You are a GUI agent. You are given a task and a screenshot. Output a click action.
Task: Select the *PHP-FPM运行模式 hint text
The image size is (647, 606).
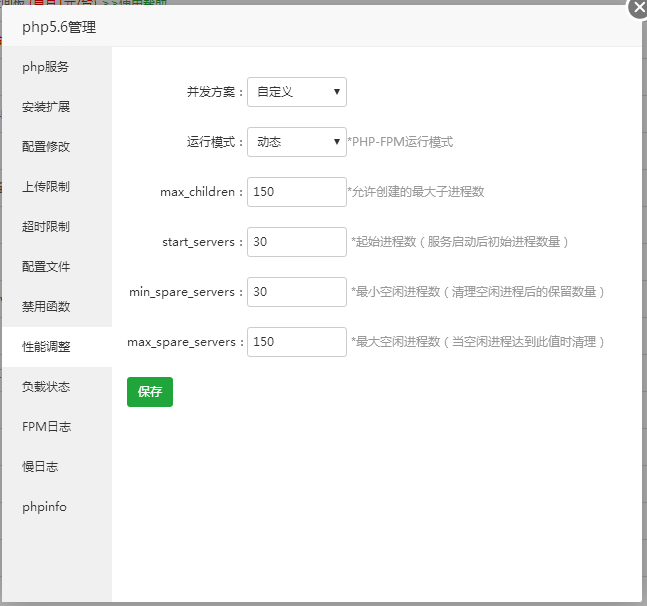[400, 142]
